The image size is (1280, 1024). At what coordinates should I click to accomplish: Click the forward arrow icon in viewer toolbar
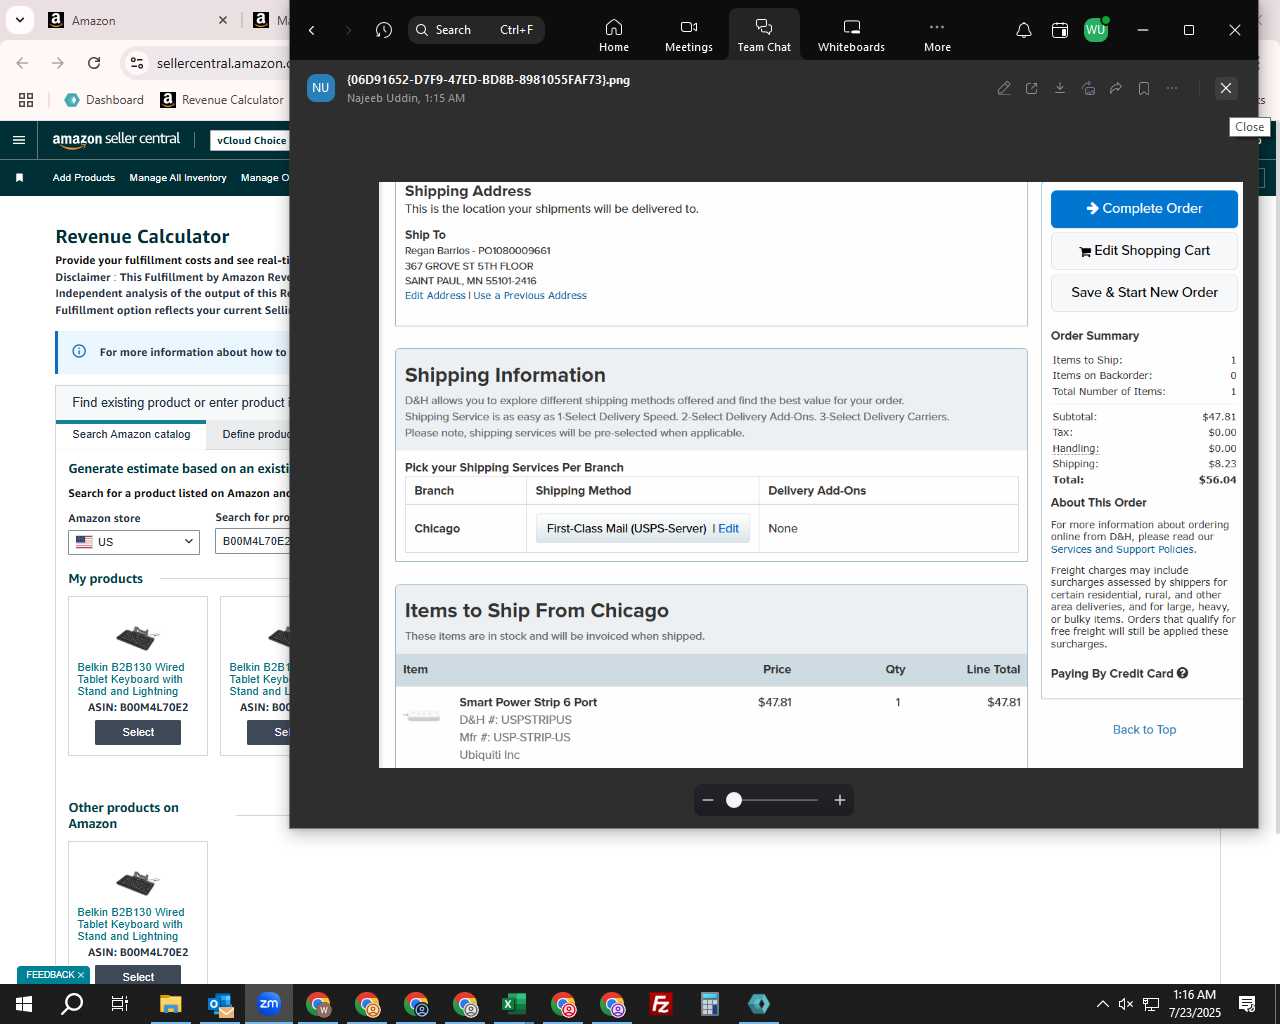pos(1116,88)
